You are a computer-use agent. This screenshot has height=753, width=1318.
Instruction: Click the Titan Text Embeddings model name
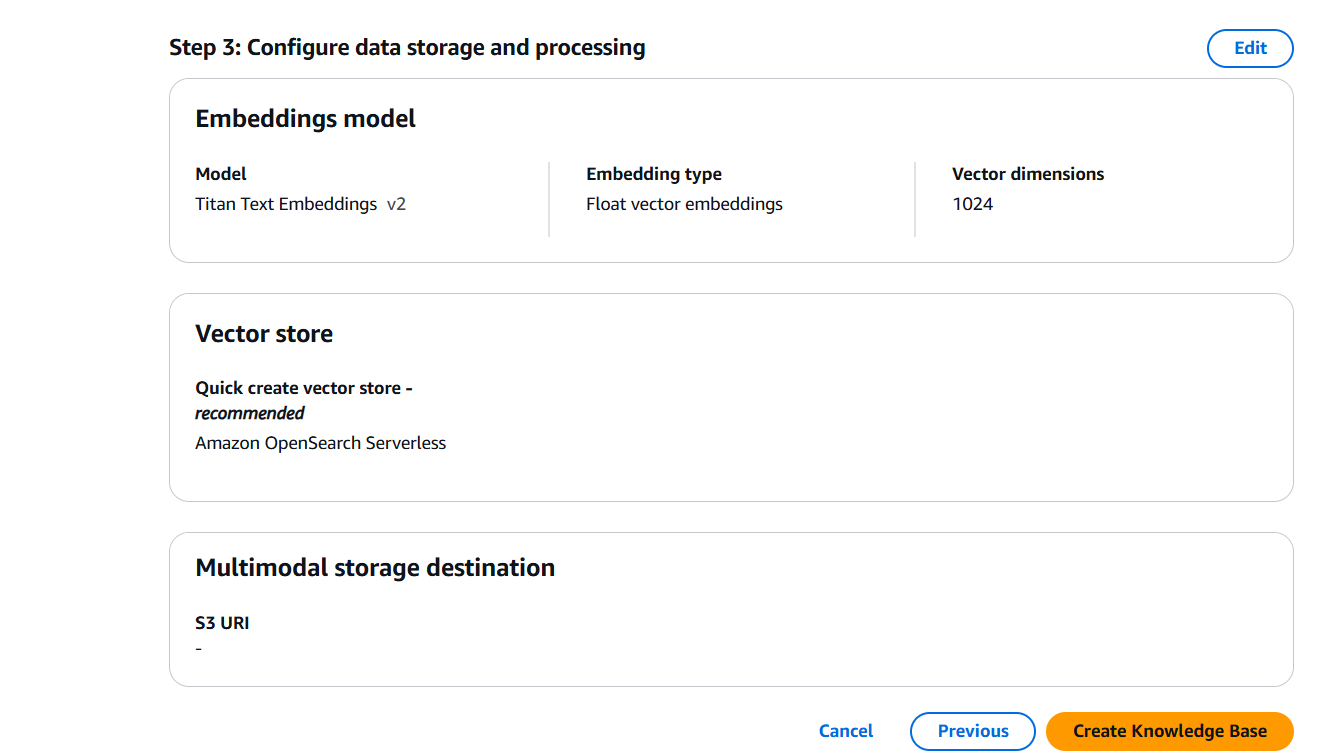pyautogui.click(x=286, y=204)
